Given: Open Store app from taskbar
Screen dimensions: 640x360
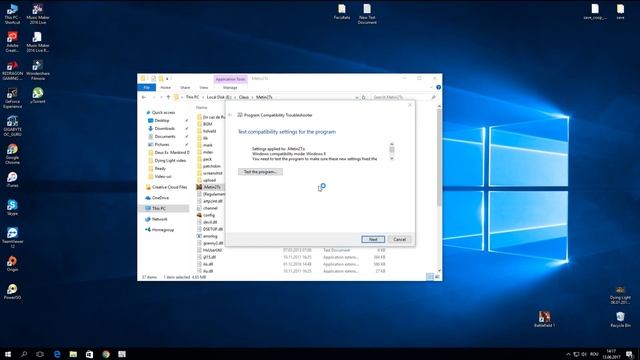Looking at the screenshot, I should (89, 354).
